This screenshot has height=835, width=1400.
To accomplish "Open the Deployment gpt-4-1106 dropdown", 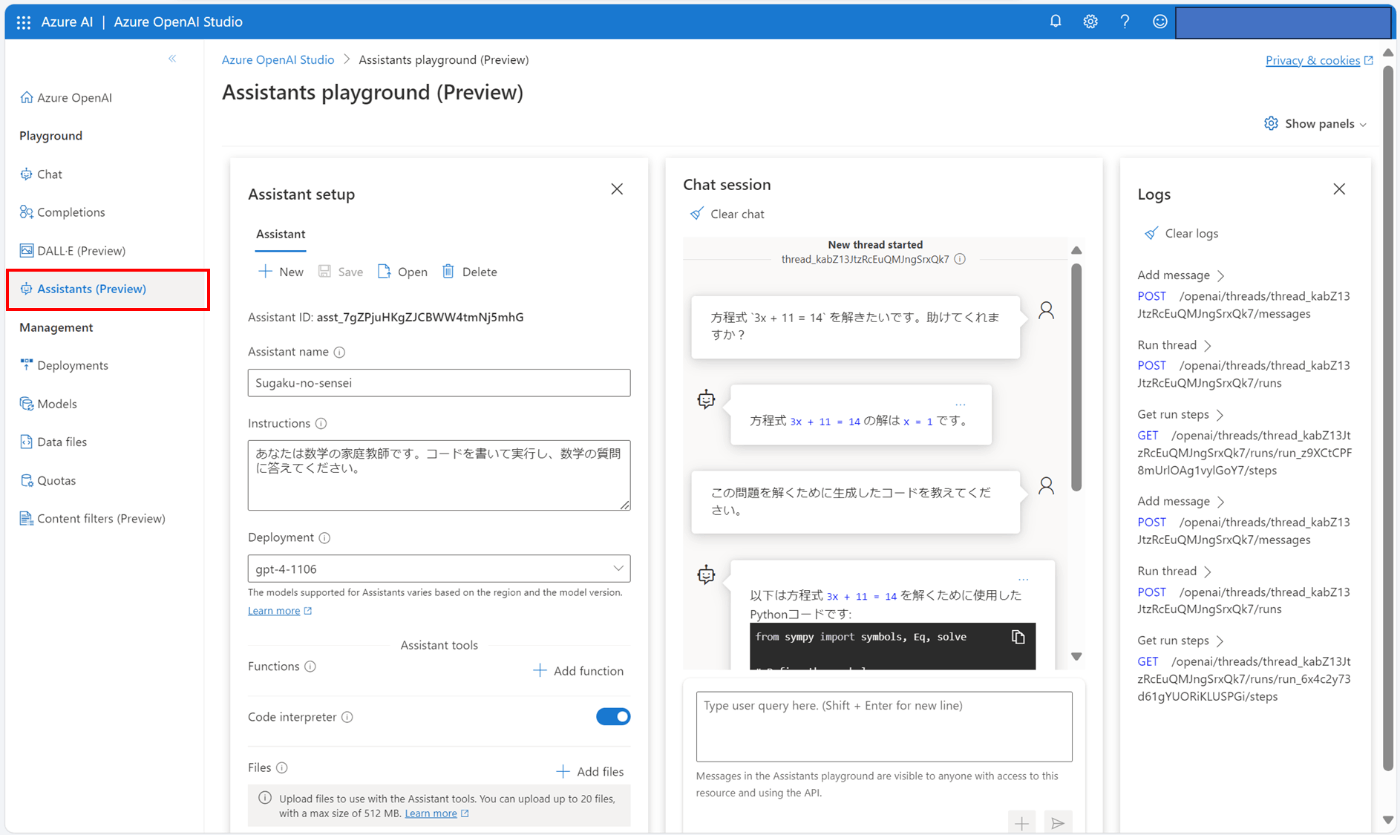I will tap(439, 568).
